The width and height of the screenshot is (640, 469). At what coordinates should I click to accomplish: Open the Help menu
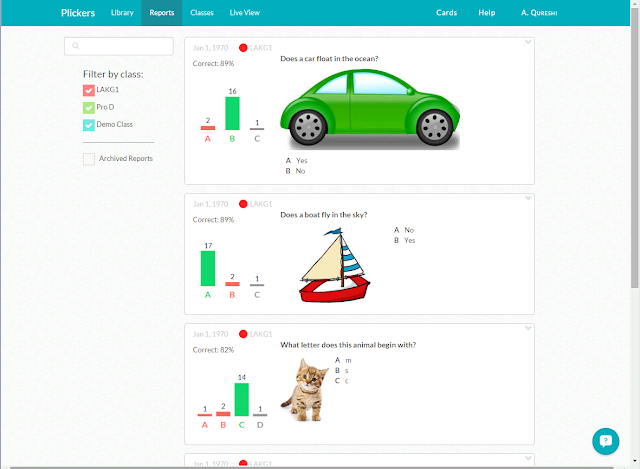pos(487,13)
